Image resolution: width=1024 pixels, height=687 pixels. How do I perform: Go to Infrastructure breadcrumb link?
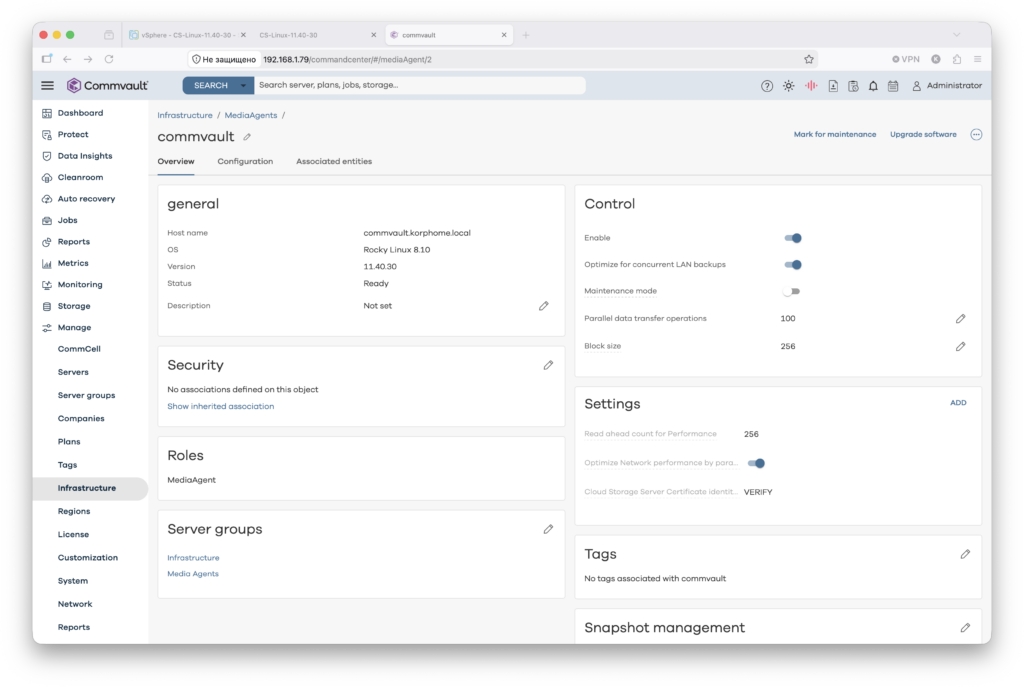pos(185,116)
